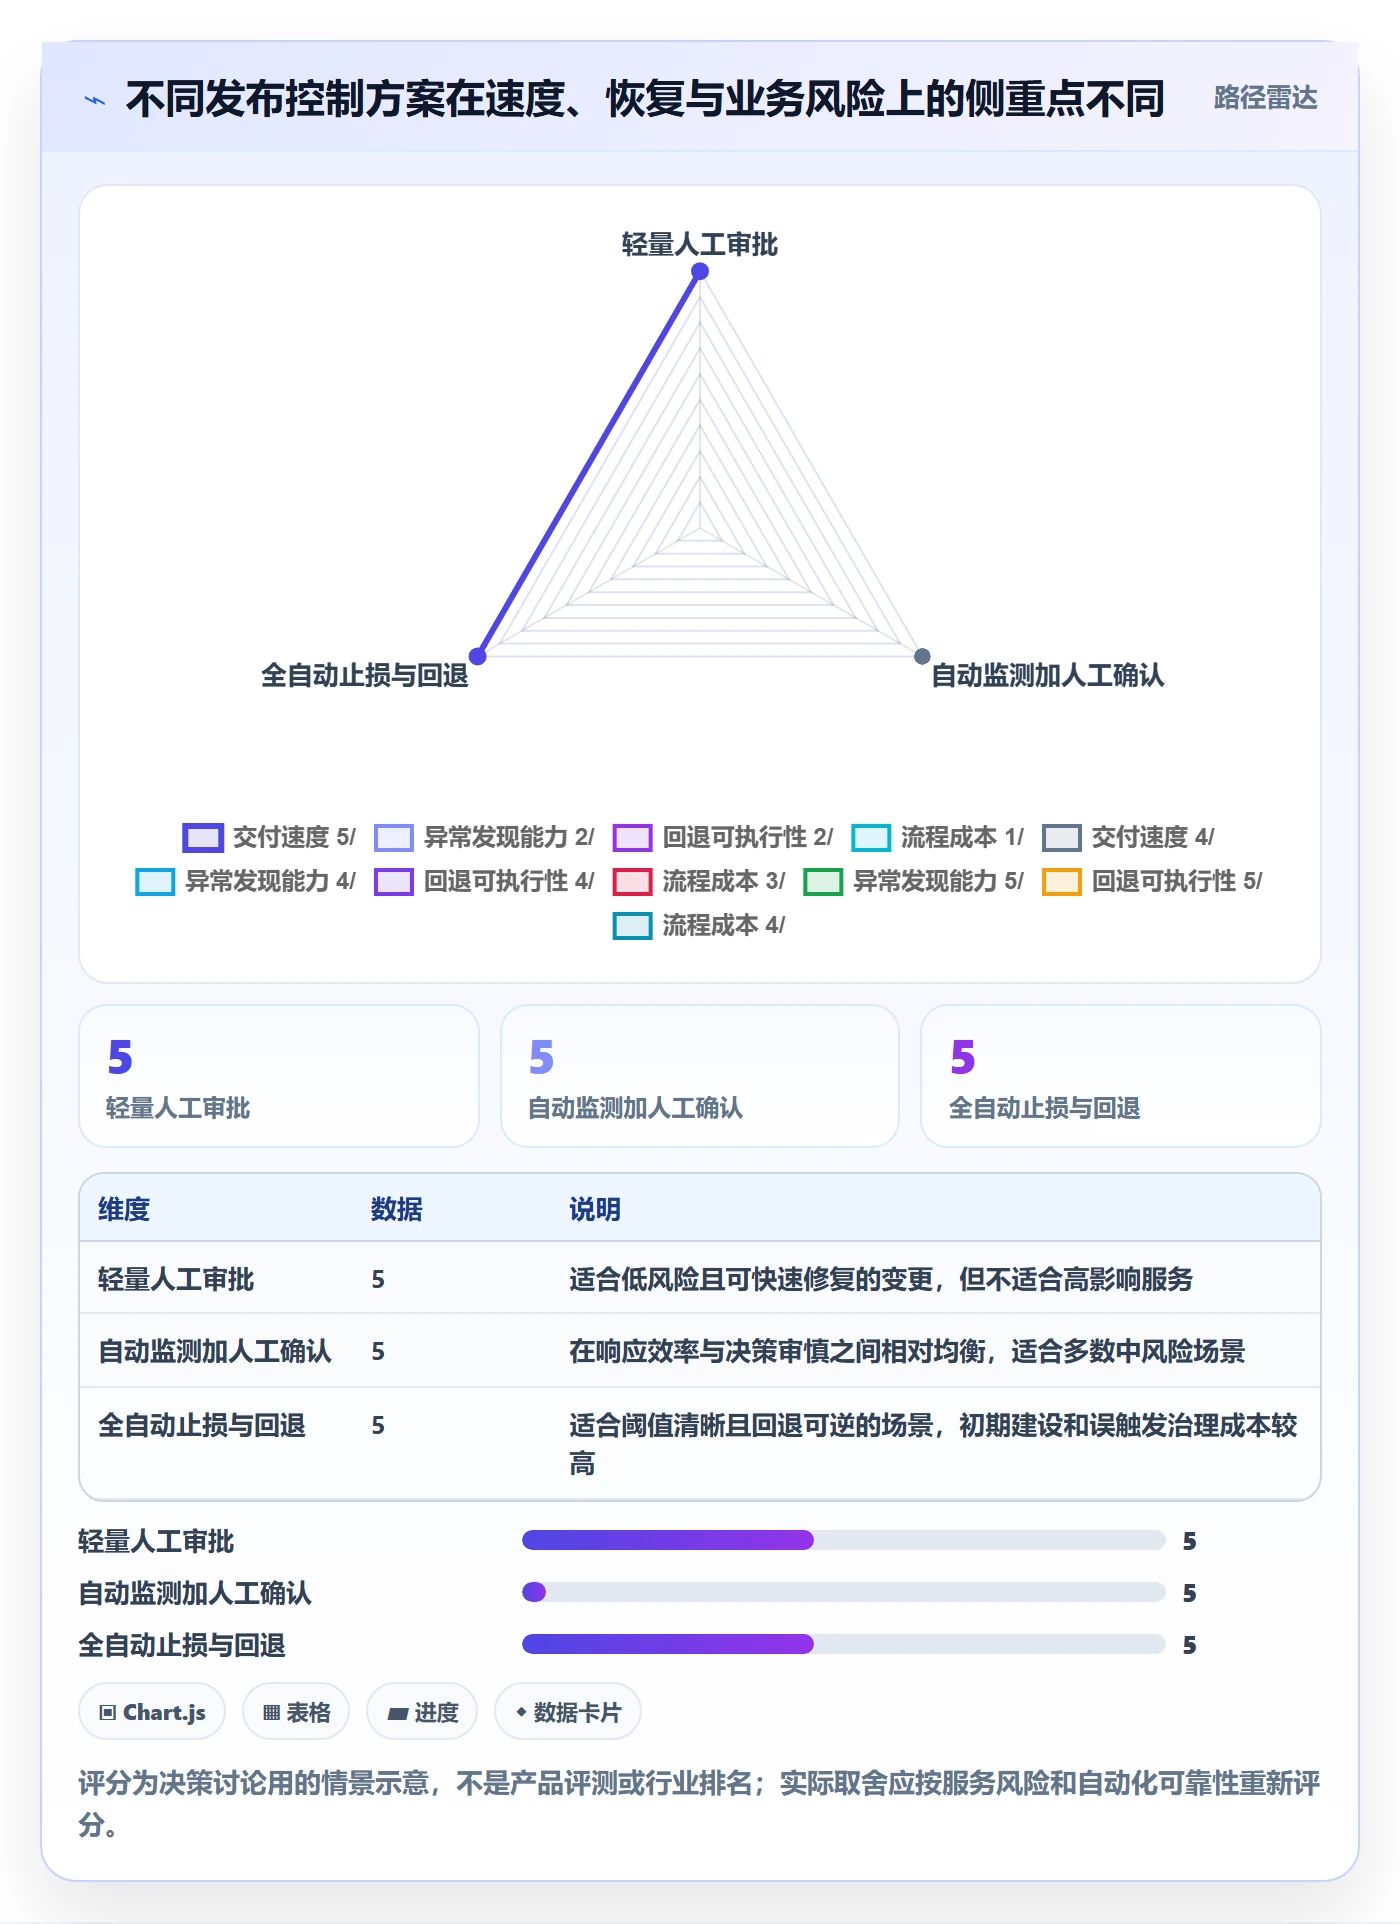Click the purple swatch for 回退可执行性 4/
The height and width of the screenshot is (1924, 1400).
(x=393, y=882)
